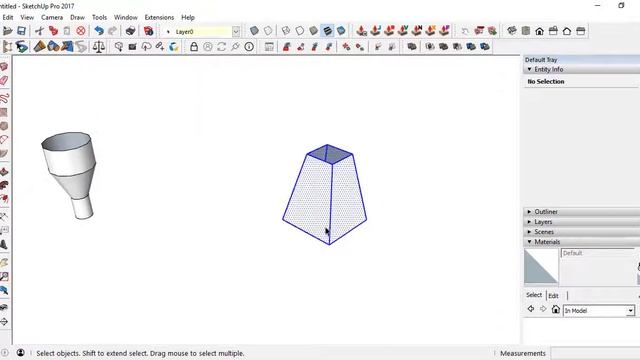This screenshot has width=640, height=360.
Task: Open the Tools menu
Action: (x=99, y=18)
